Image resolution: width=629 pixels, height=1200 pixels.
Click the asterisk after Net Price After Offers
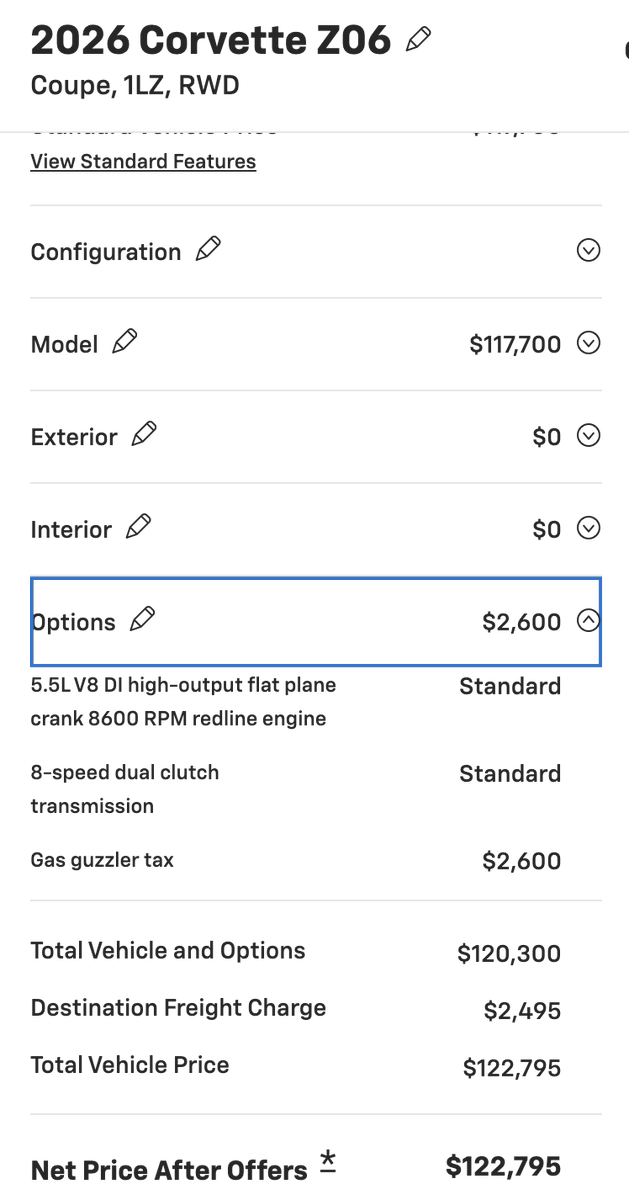[328, 1162]
